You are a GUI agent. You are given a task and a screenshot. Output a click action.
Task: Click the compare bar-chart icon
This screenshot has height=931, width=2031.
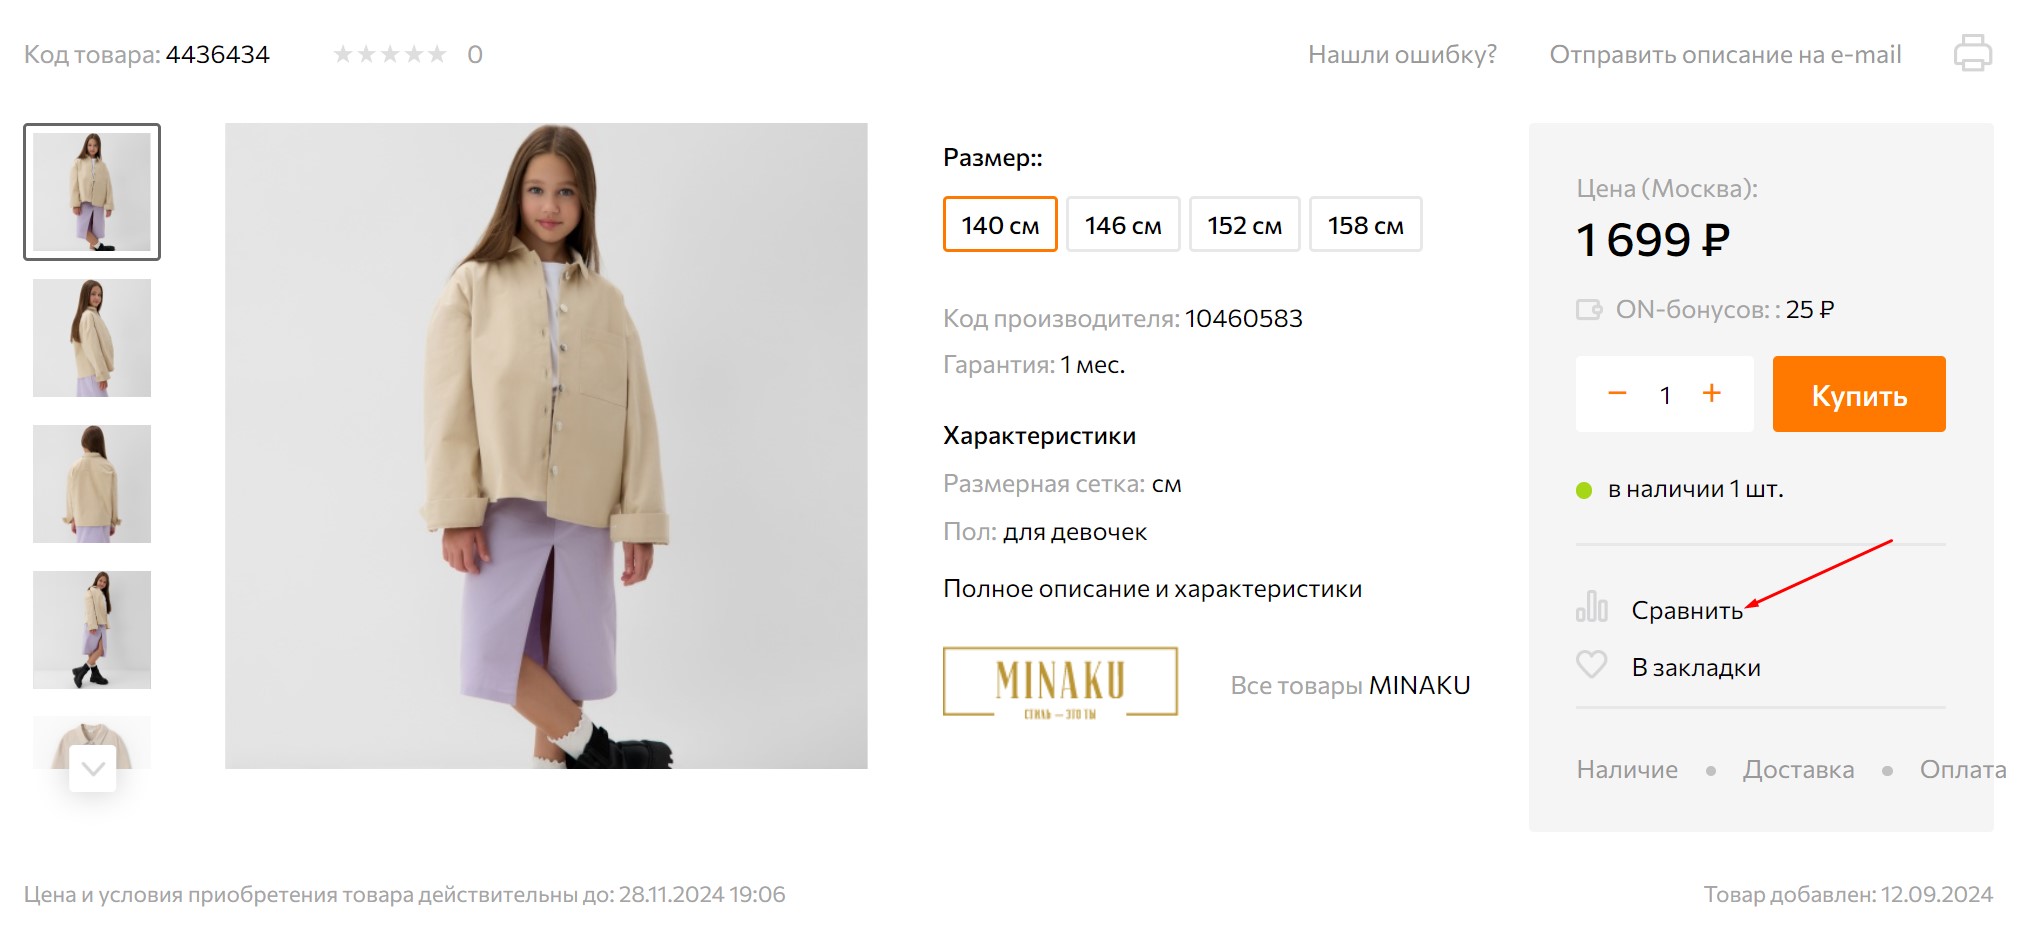(x=1591, y=608)
